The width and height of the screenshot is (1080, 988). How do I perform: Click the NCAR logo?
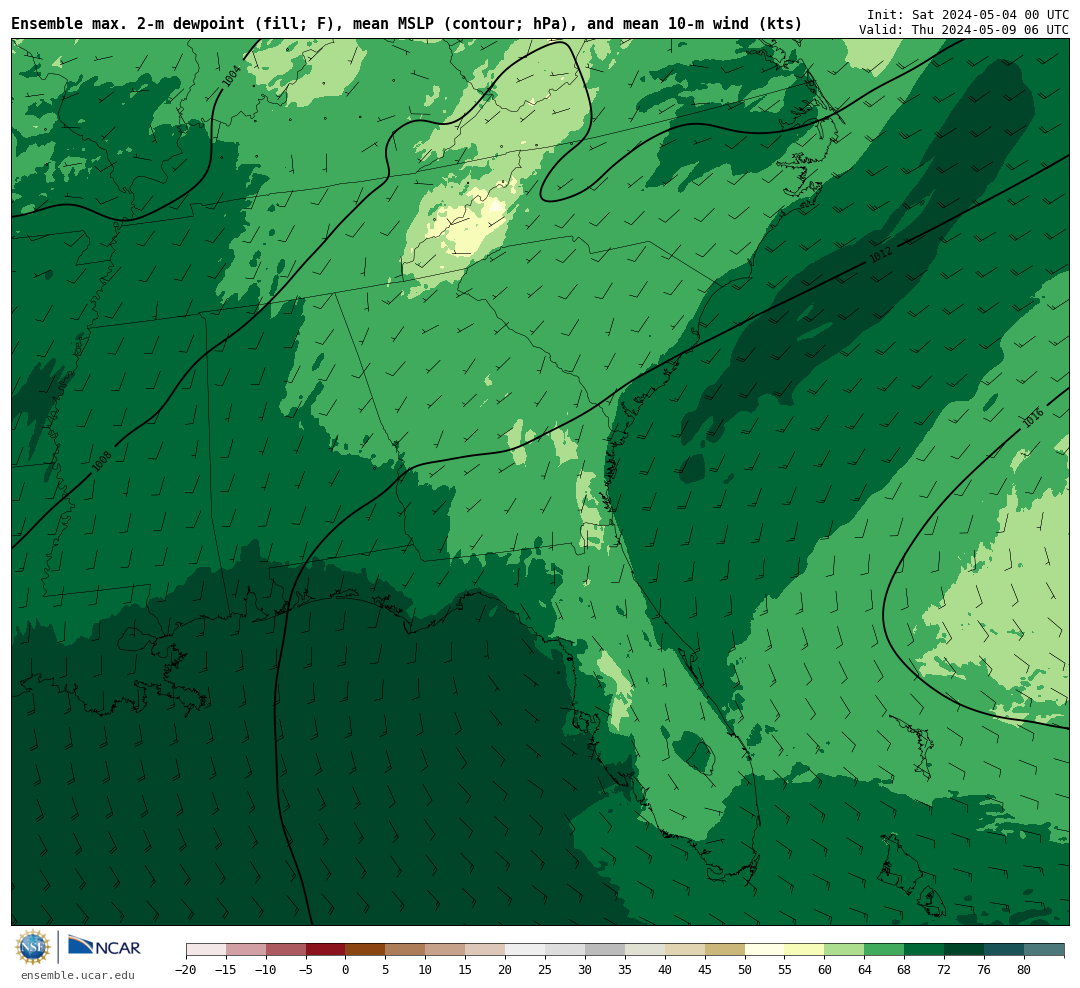[x=104, y=946]
